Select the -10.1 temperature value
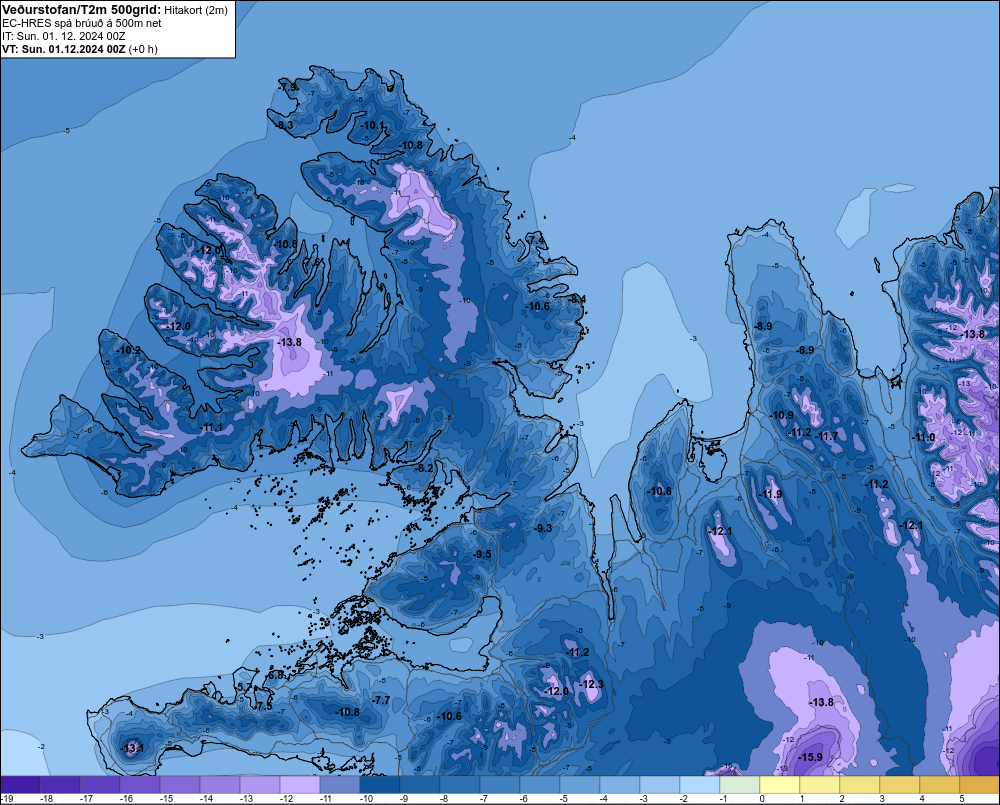Image resolution: width=1000 pixels, height=805 pixels. point(374,125)
